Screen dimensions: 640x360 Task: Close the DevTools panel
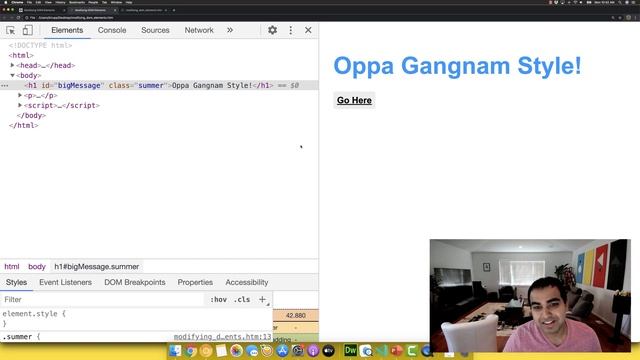coord(308,30)
